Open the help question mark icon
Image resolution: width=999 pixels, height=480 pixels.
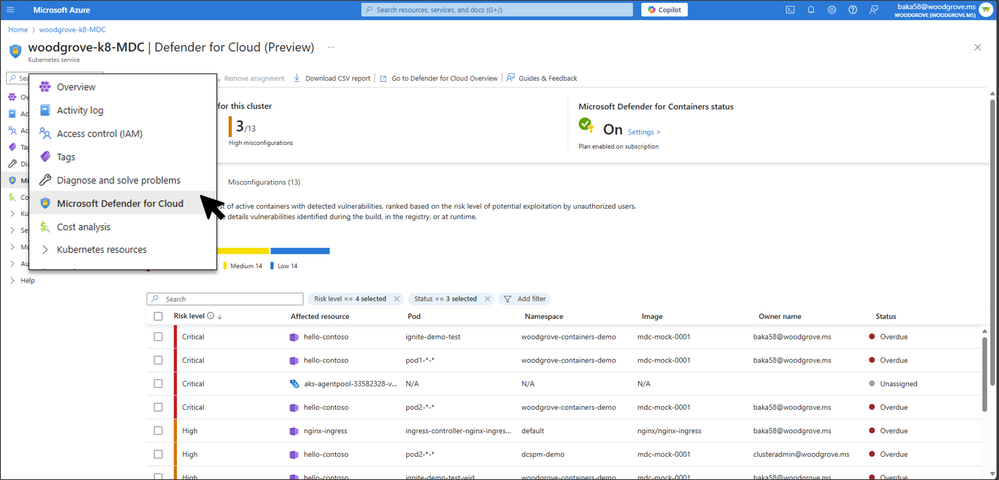click(x=852, y=10)
